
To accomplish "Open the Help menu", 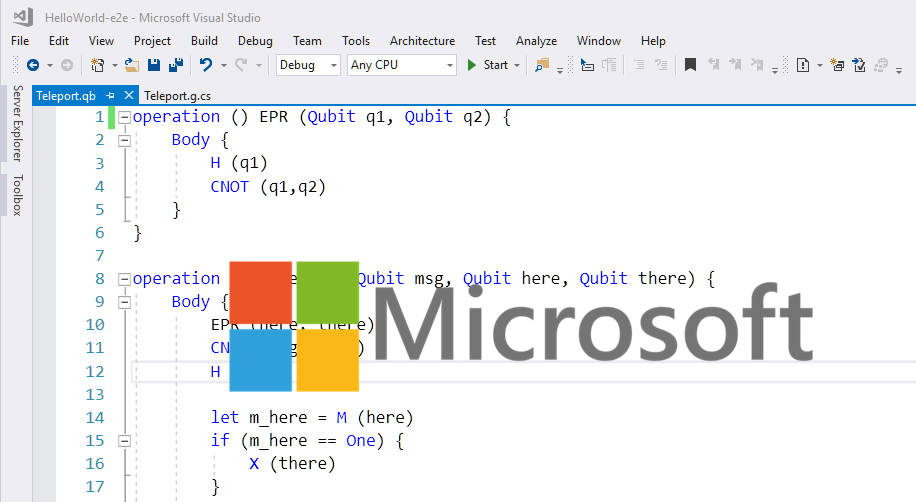I will 653,41.
